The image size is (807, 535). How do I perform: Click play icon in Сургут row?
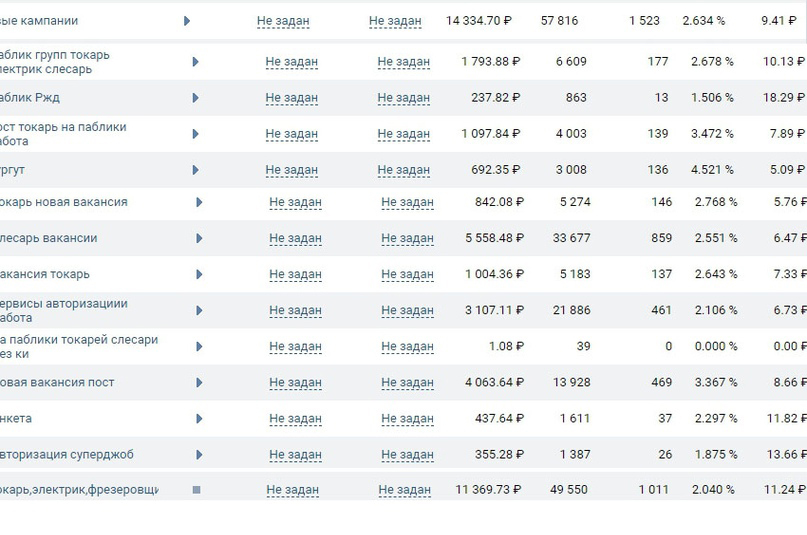[x=195, y=170]
